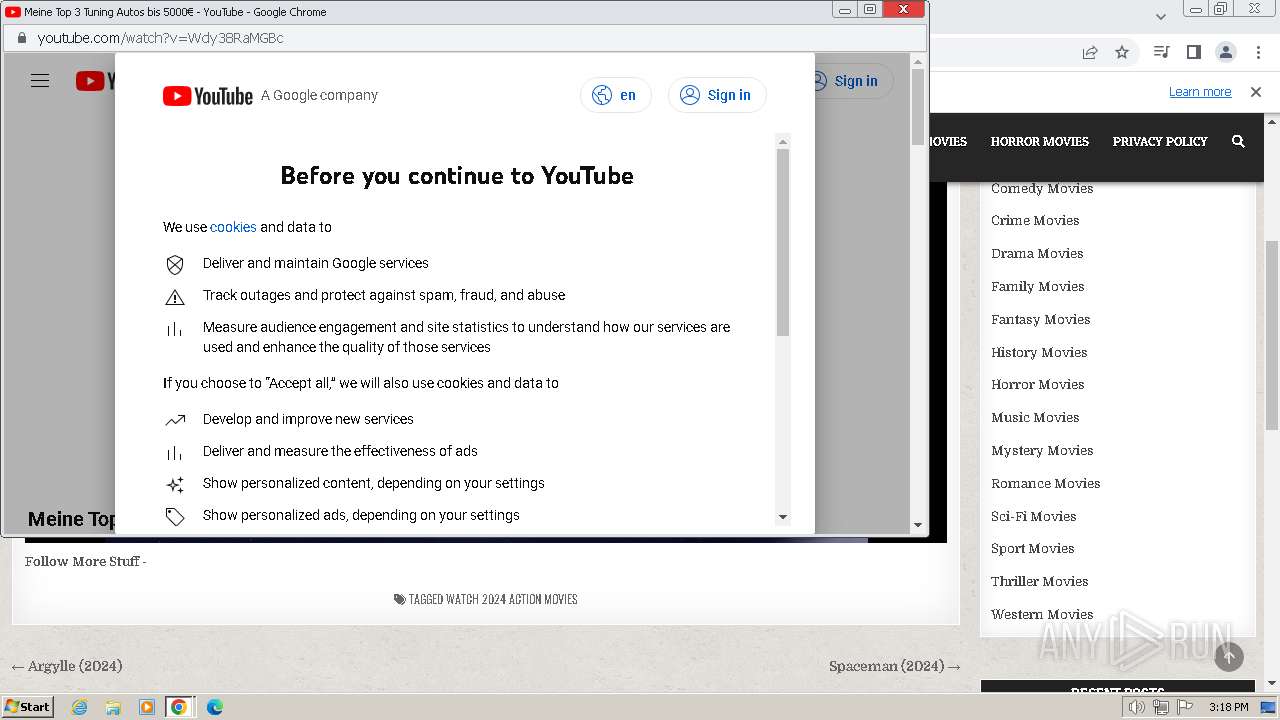Click the Learn more link in the infobar
Screen dimensions: 1280x720
pyautogui.click(x=1200, y=92)
